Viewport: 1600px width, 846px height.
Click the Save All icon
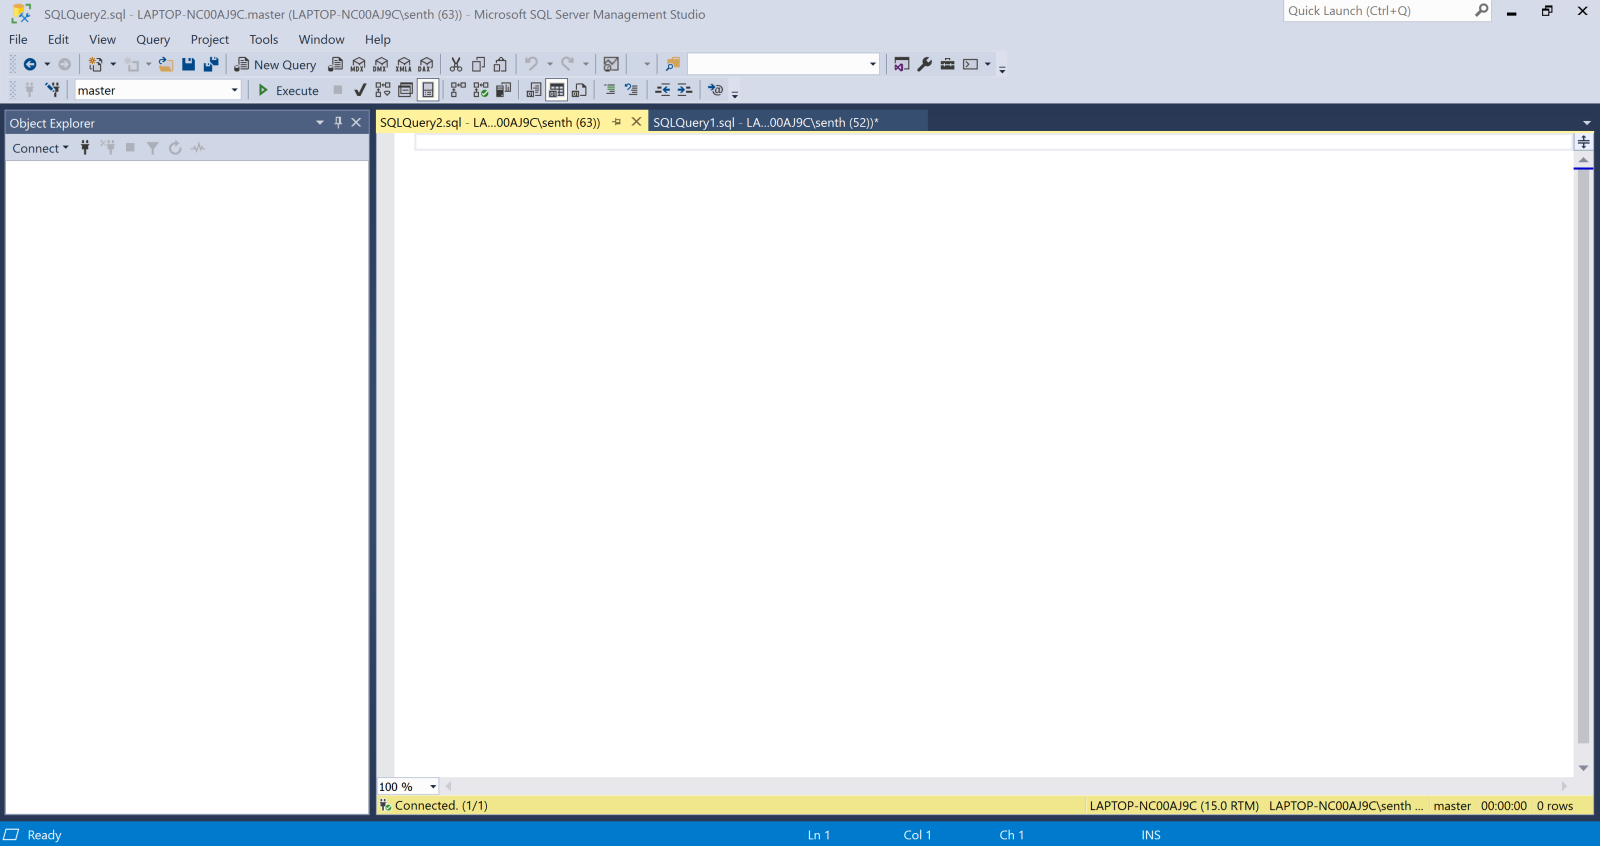[211, 65]
